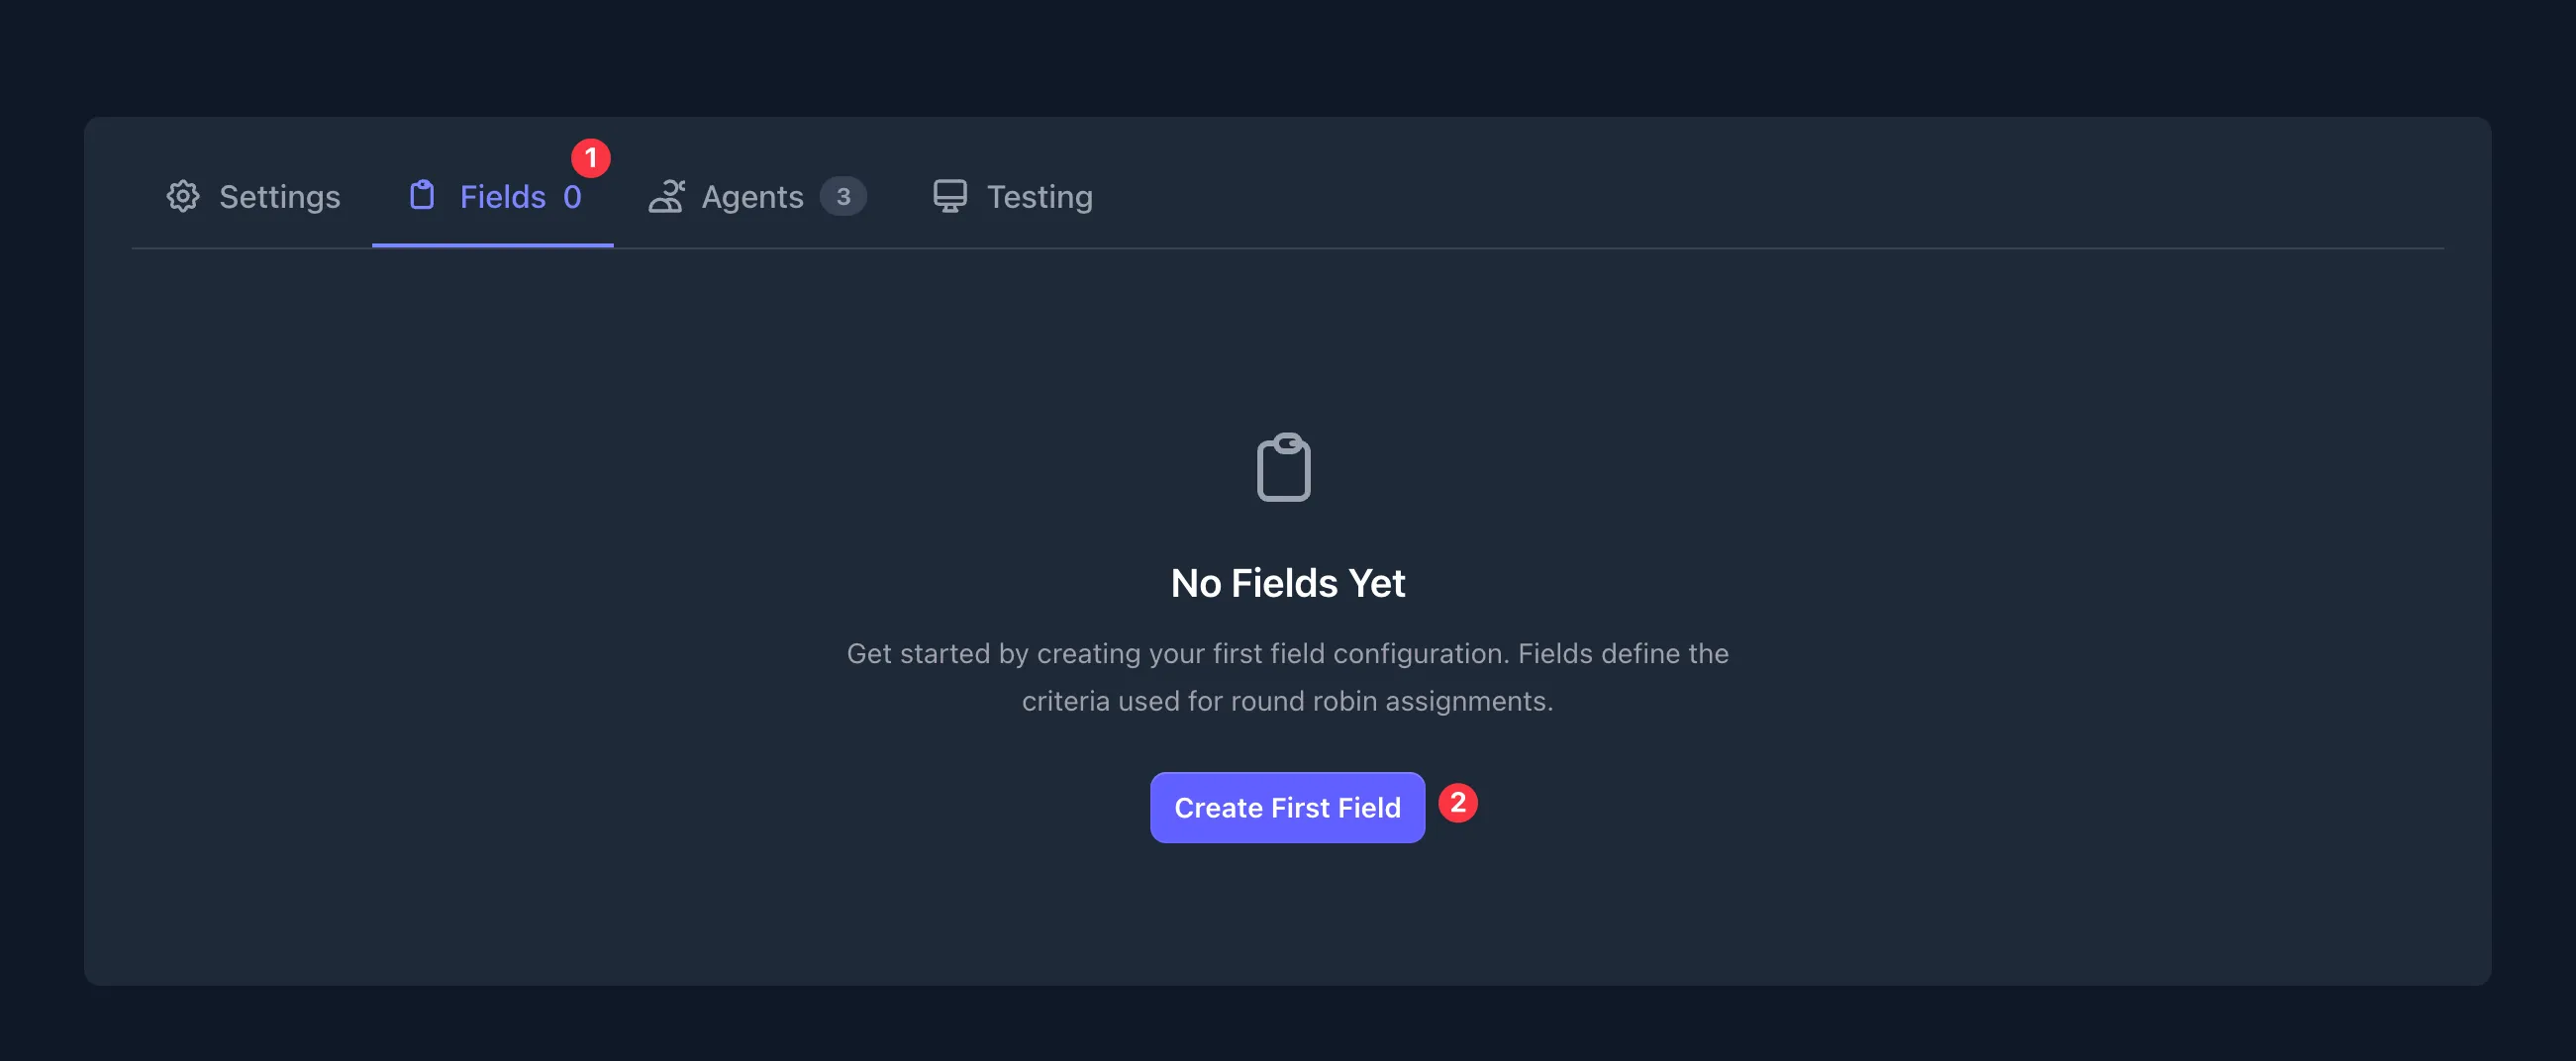The image size is (2576, 1061).
Task: Click the round robin description text
Action: [x=1288, y=677]
